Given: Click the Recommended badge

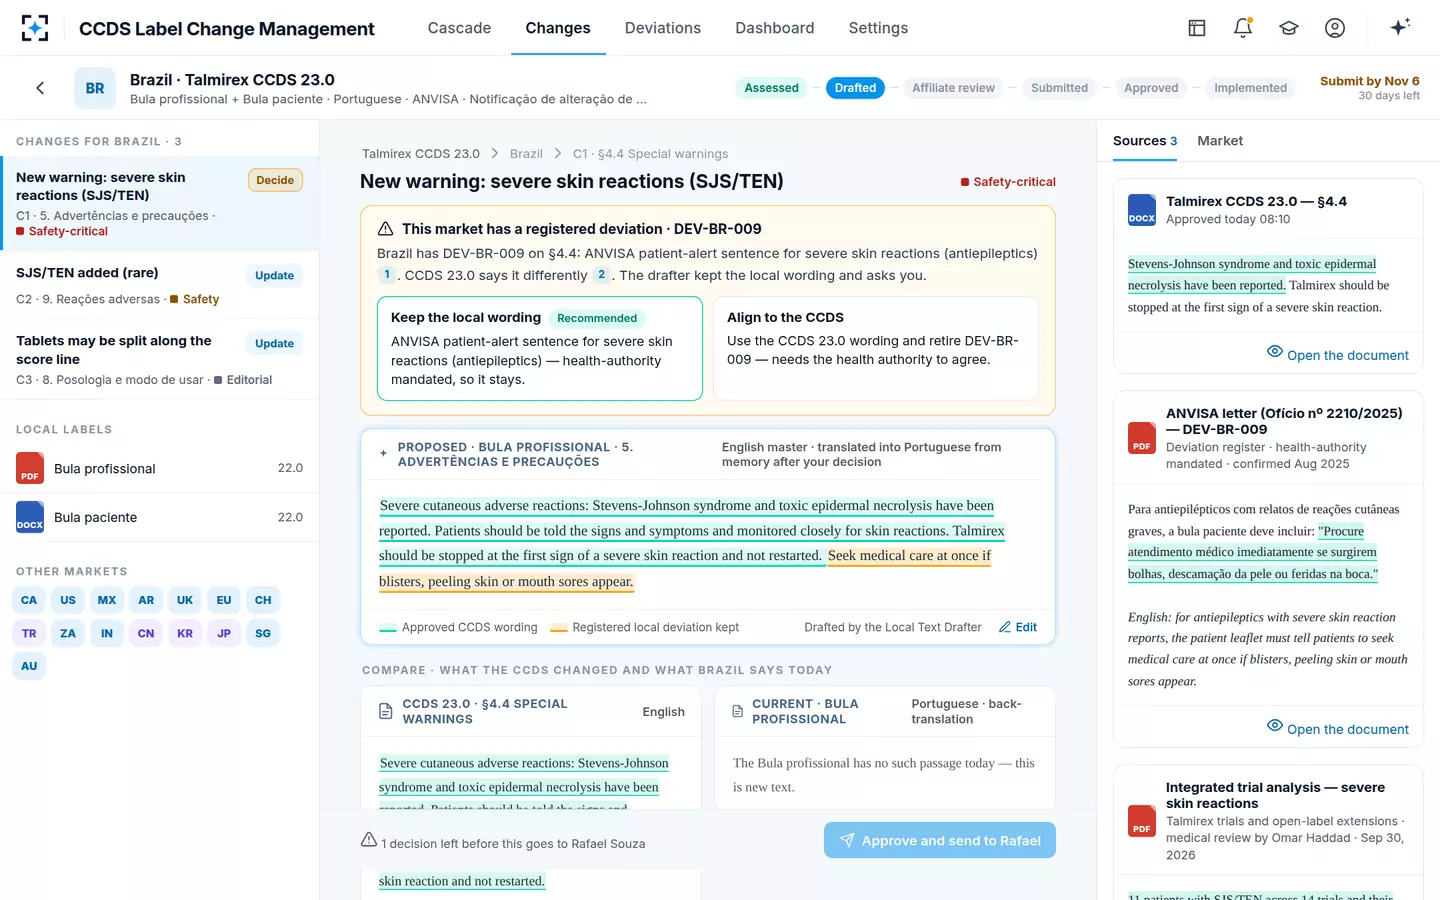Looking at the screenshot, I should pos(597,318).
